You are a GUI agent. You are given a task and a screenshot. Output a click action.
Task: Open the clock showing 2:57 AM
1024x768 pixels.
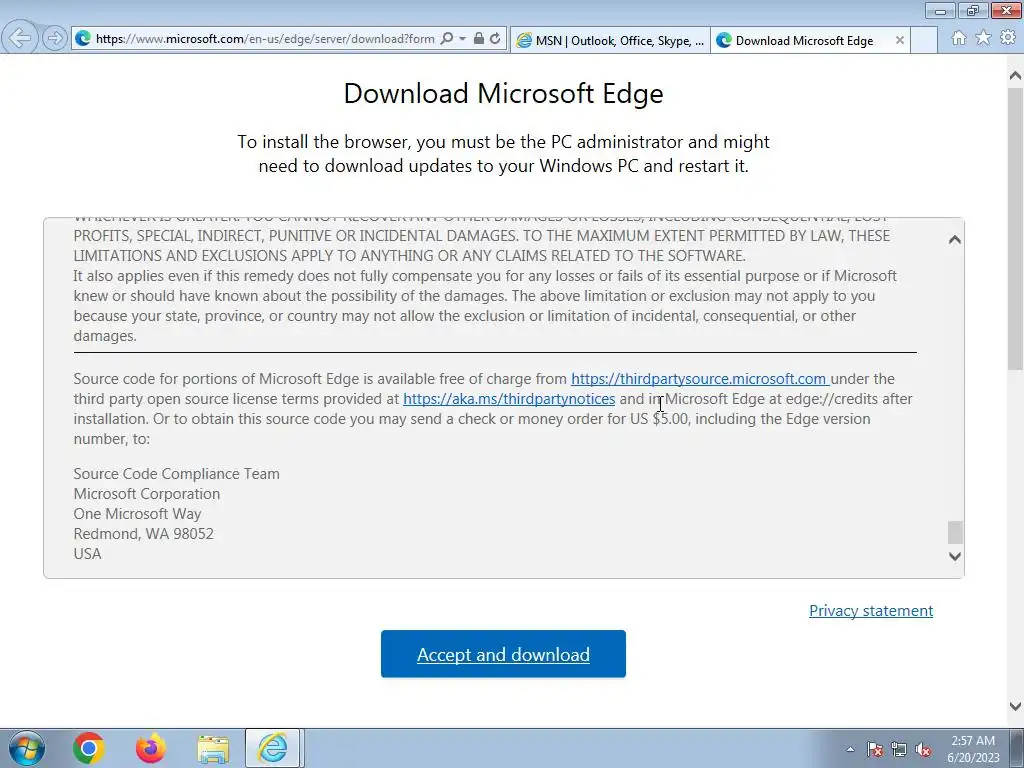tap(973, 749)
